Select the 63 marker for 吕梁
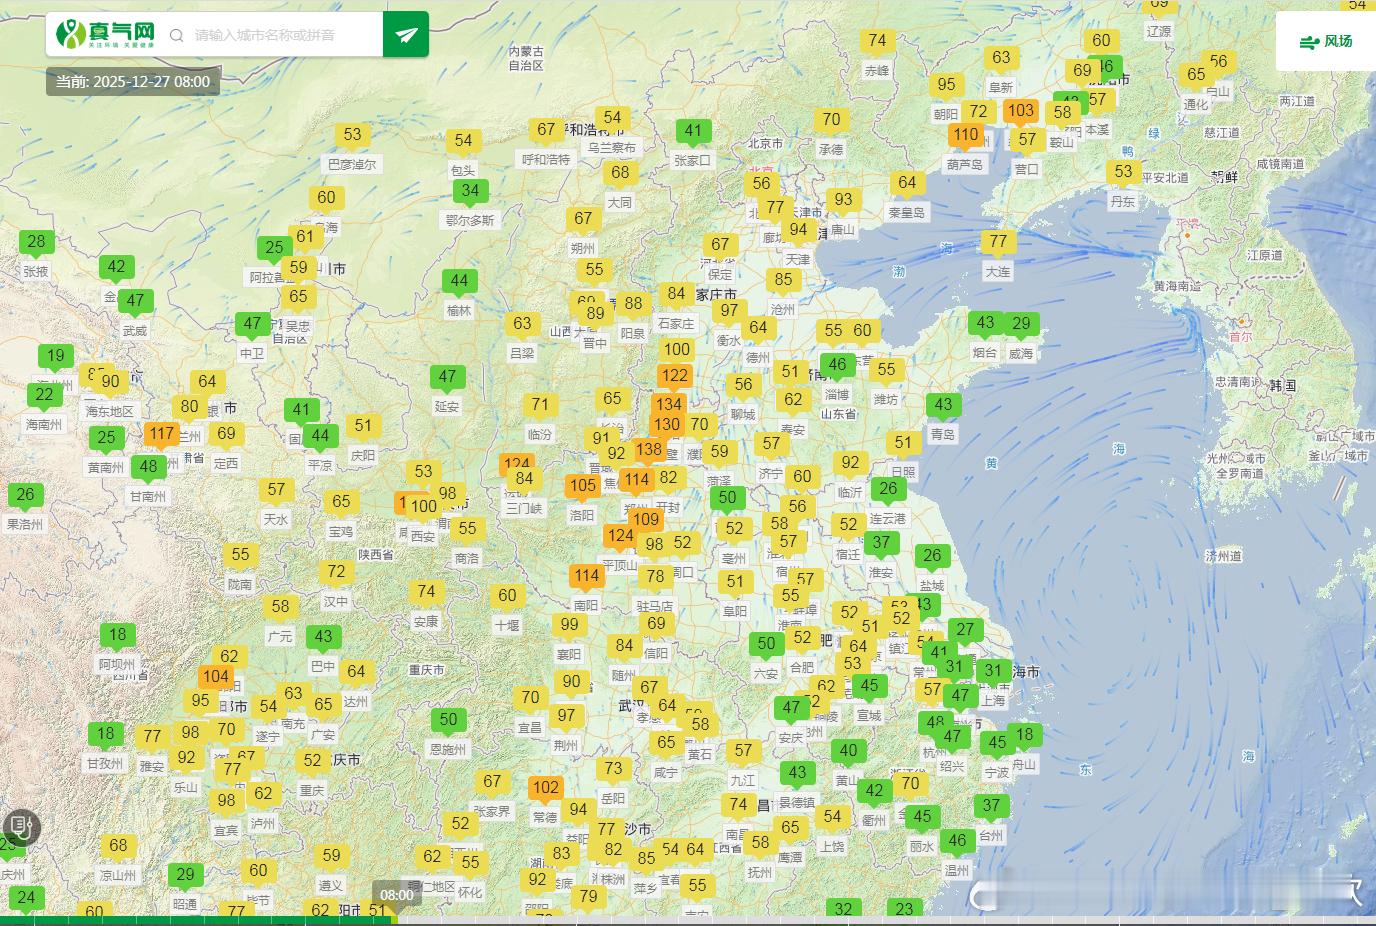The image size is (1376, 926). pyautogui.click(x=522, y=325)
